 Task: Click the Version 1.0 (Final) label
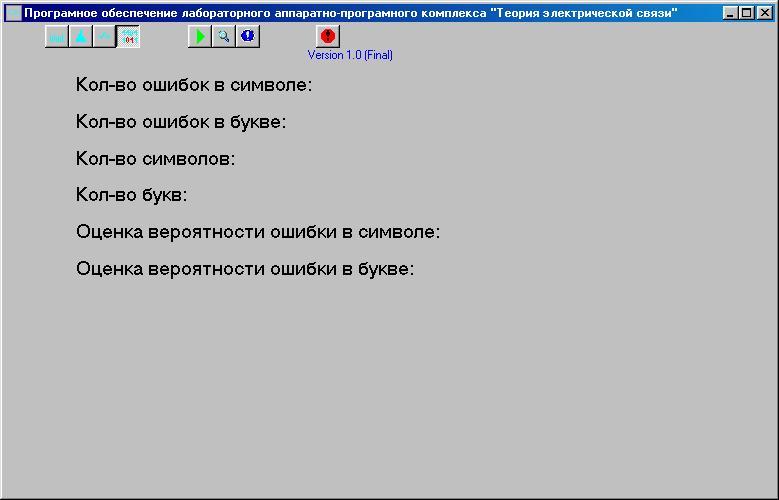coord(350,55)
